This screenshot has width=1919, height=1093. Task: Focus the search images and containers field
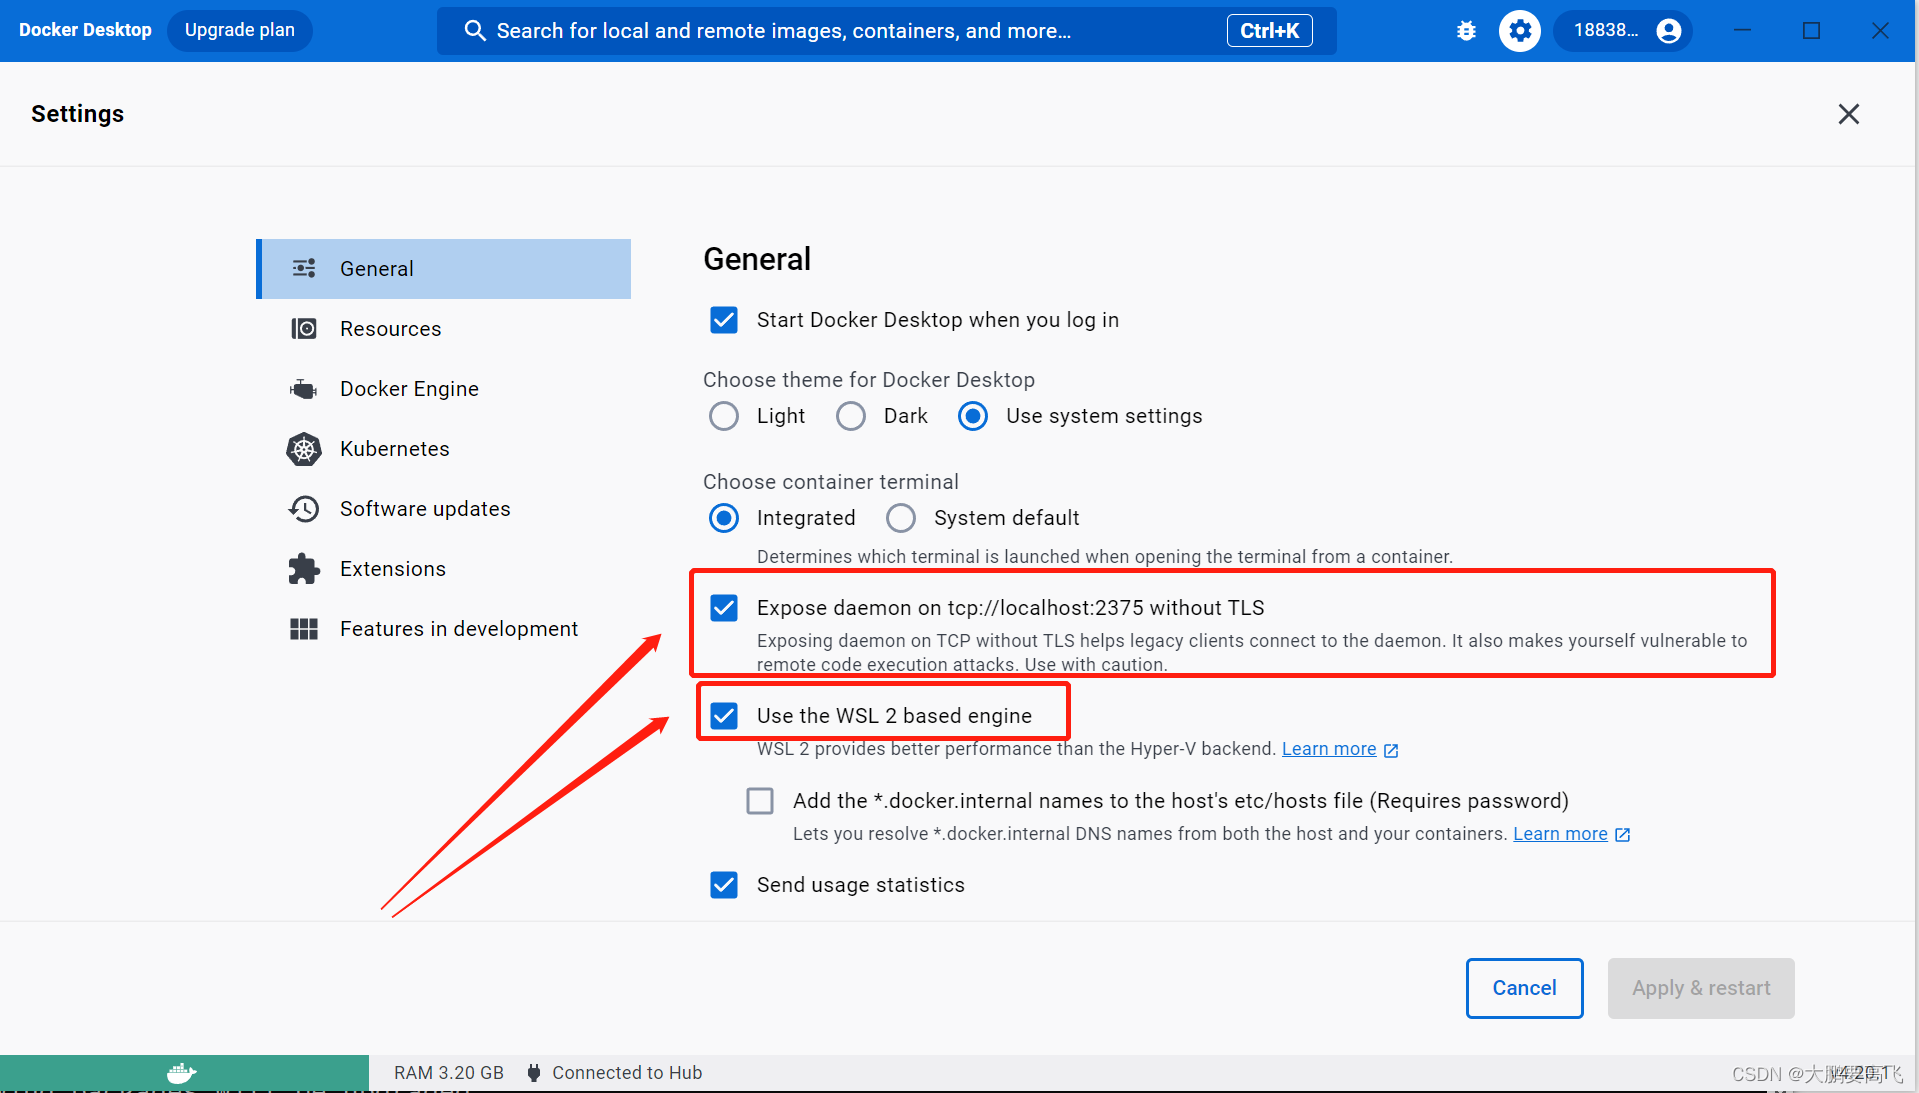887,31
